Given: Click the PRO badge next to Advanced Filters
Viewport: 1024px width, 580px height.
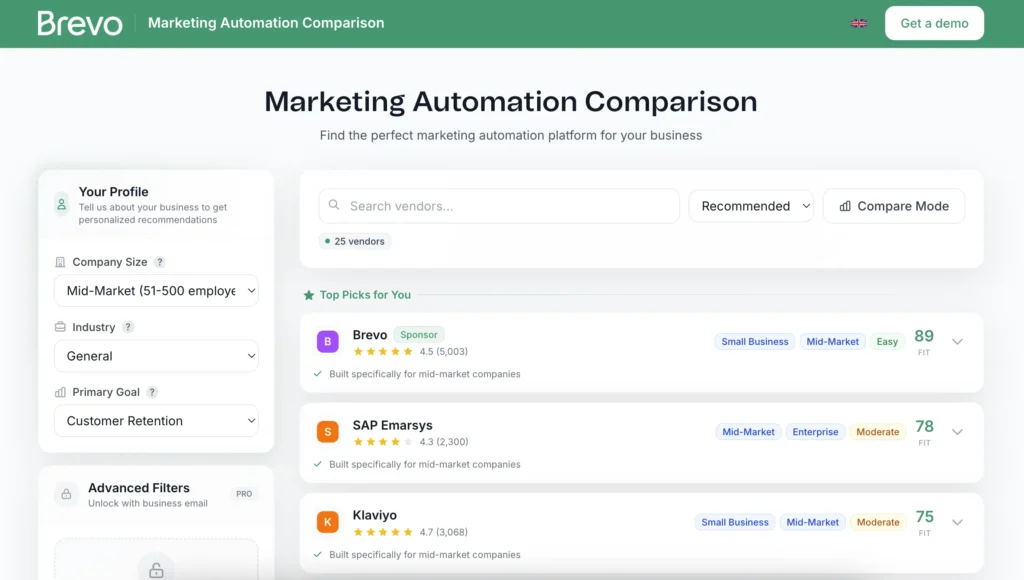Looking at the screenshot, I should [244, 493].
